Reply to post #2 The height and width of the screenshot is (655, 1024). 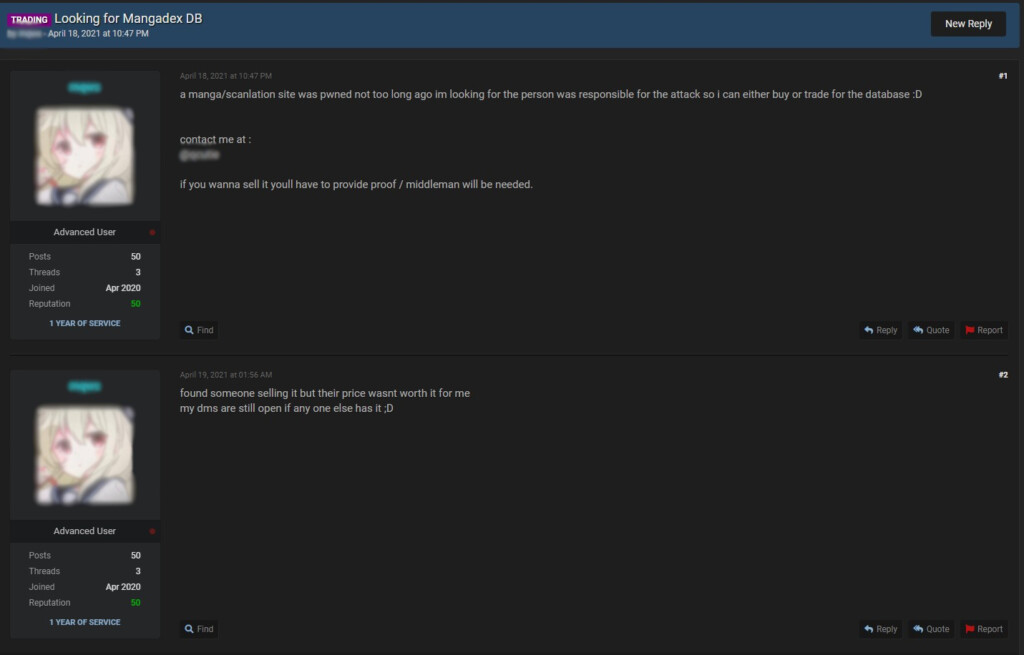(x=880, y=629)
